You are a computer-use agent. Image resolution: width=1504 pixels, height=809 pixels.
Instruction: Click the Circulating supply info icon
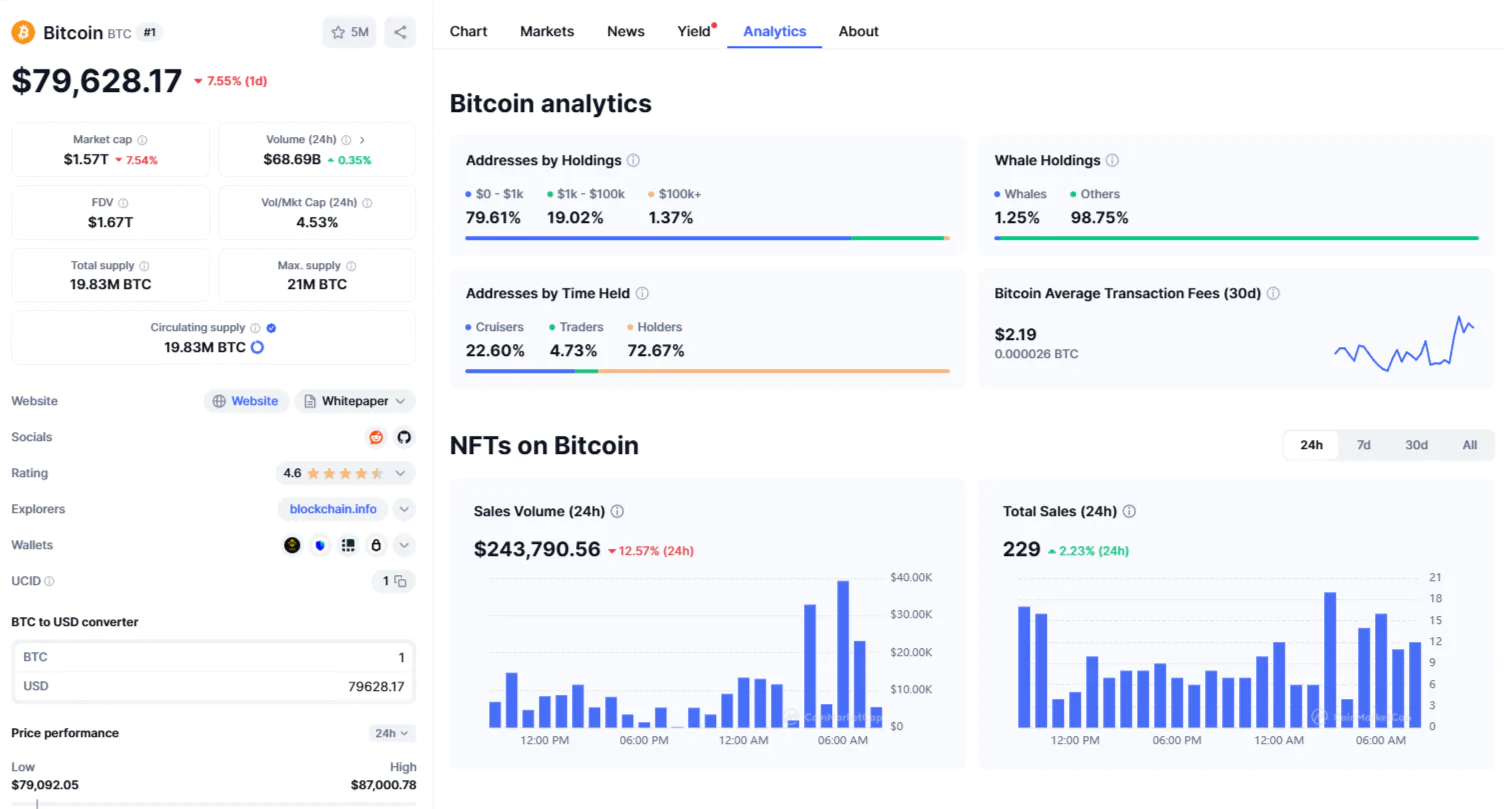pos(255,328)
